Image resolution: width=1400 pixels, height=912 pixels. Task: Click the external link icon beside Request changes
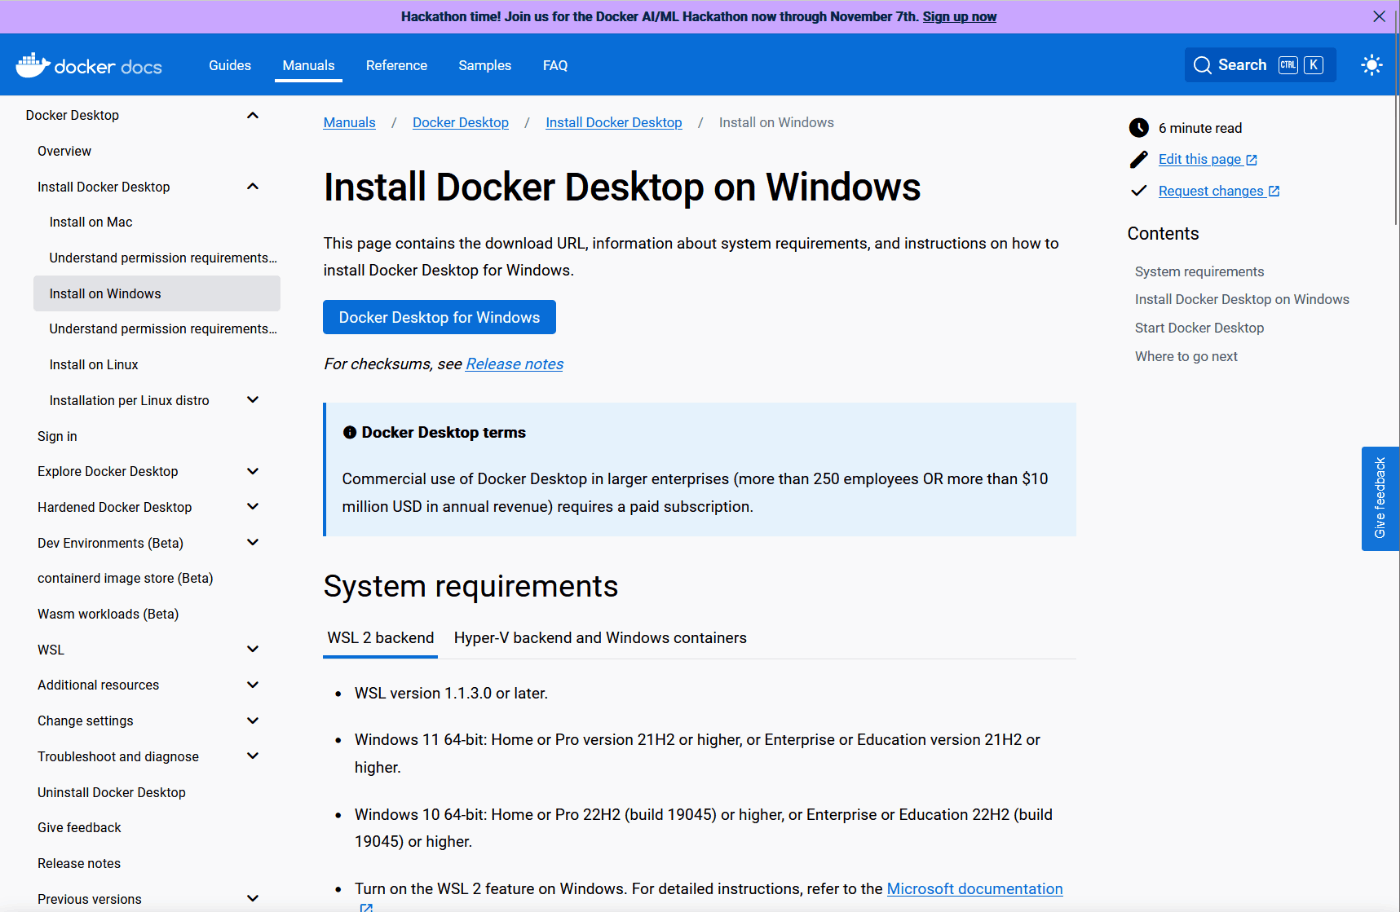click(x=1274, y=191)
